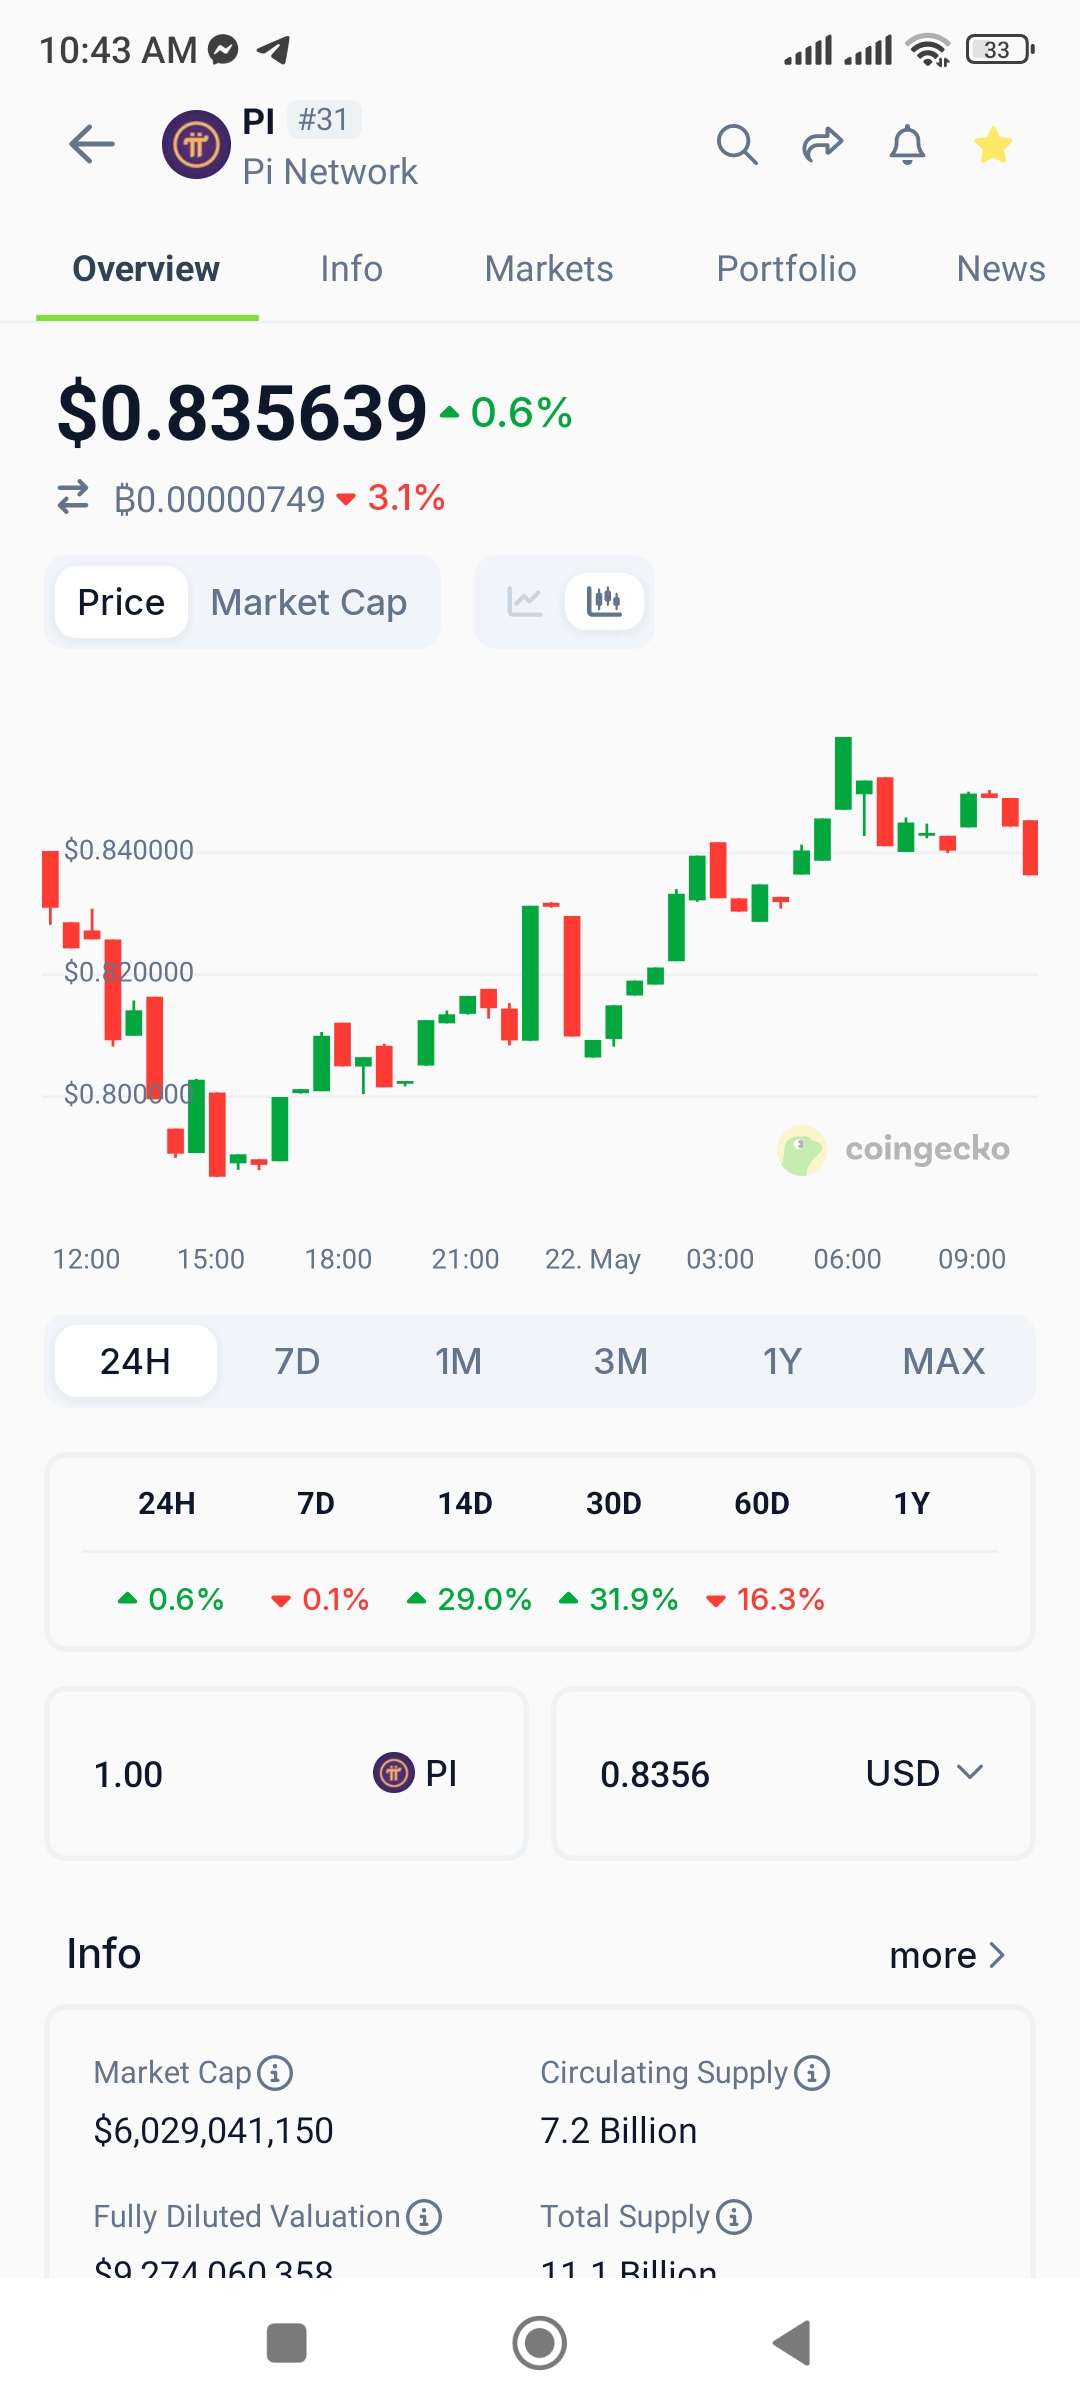Select the 24H chart range
The image size is (1080, 2408).
[x=135, y=1361]
